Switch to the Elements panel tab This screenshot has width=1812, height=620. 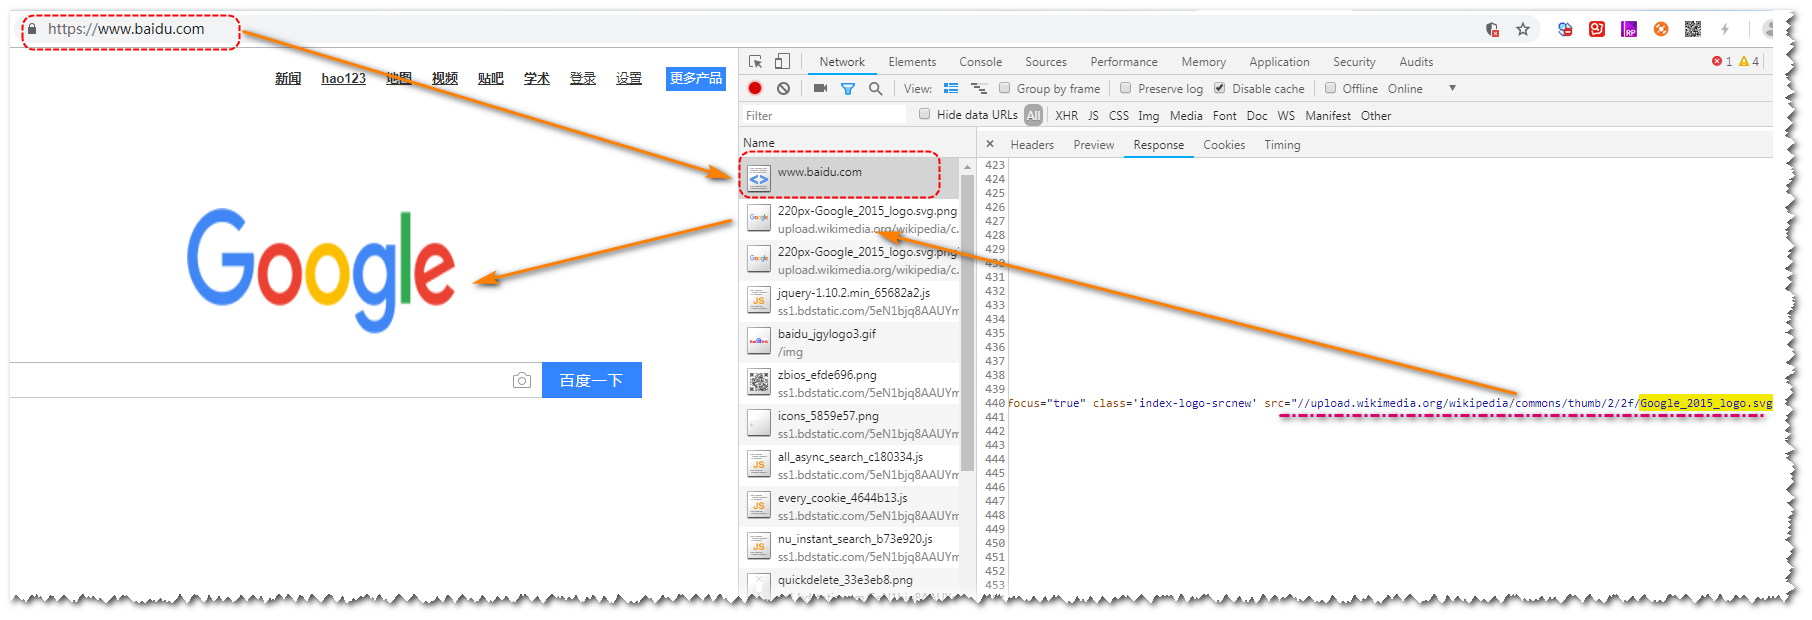[x=912, y=62]
